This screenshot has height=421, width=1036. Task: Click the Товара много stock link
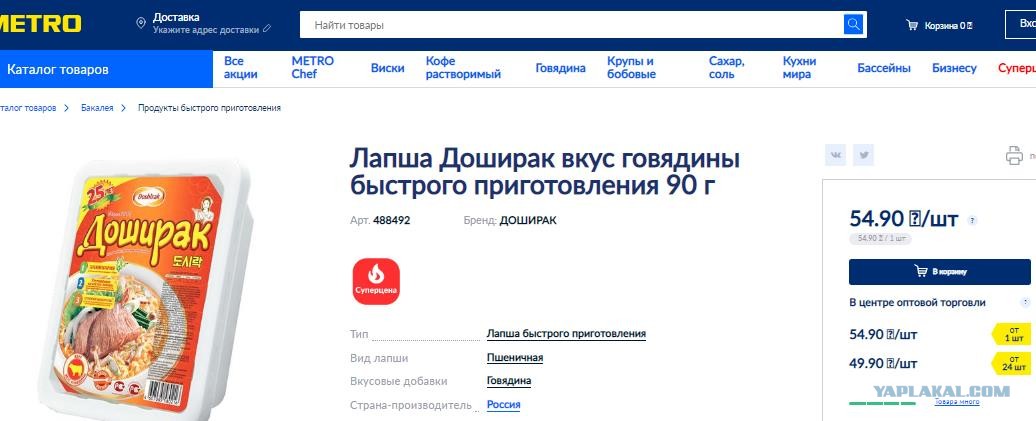957,402
